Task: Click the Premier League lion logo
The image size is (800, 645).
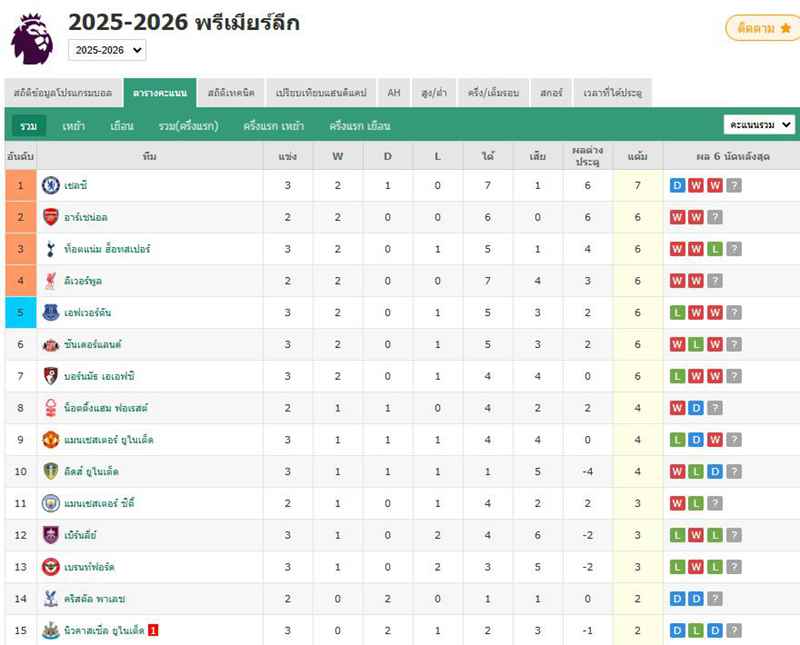Action: point(32,39)
